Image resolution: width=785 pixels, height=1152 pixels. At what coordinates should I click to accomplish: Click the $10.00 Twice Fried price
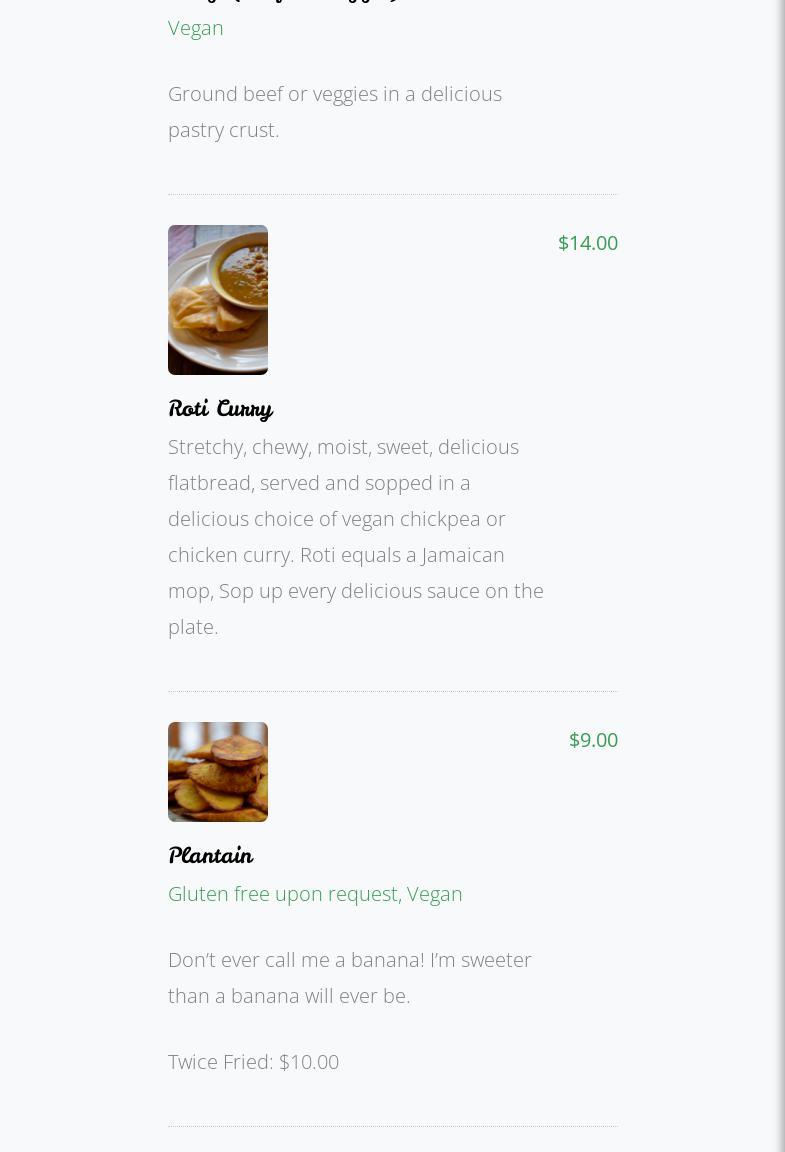coord(309,1061)
